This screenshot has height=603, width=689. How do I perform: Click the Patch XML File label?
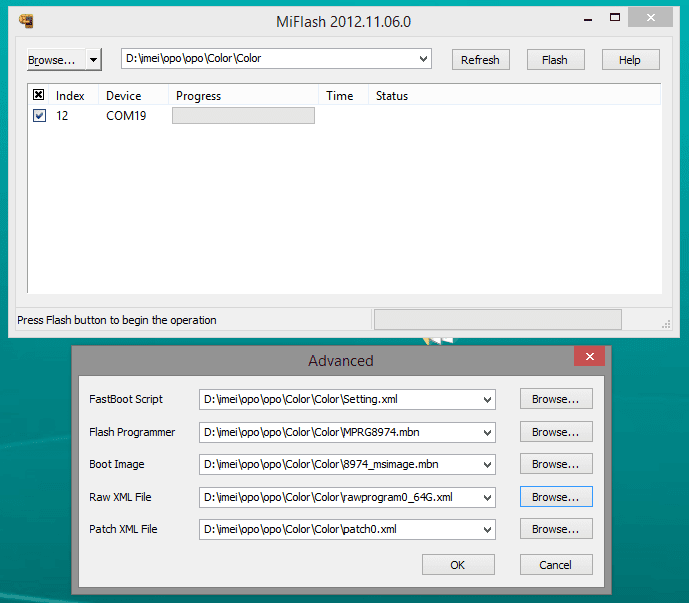(x=123, y=529)
